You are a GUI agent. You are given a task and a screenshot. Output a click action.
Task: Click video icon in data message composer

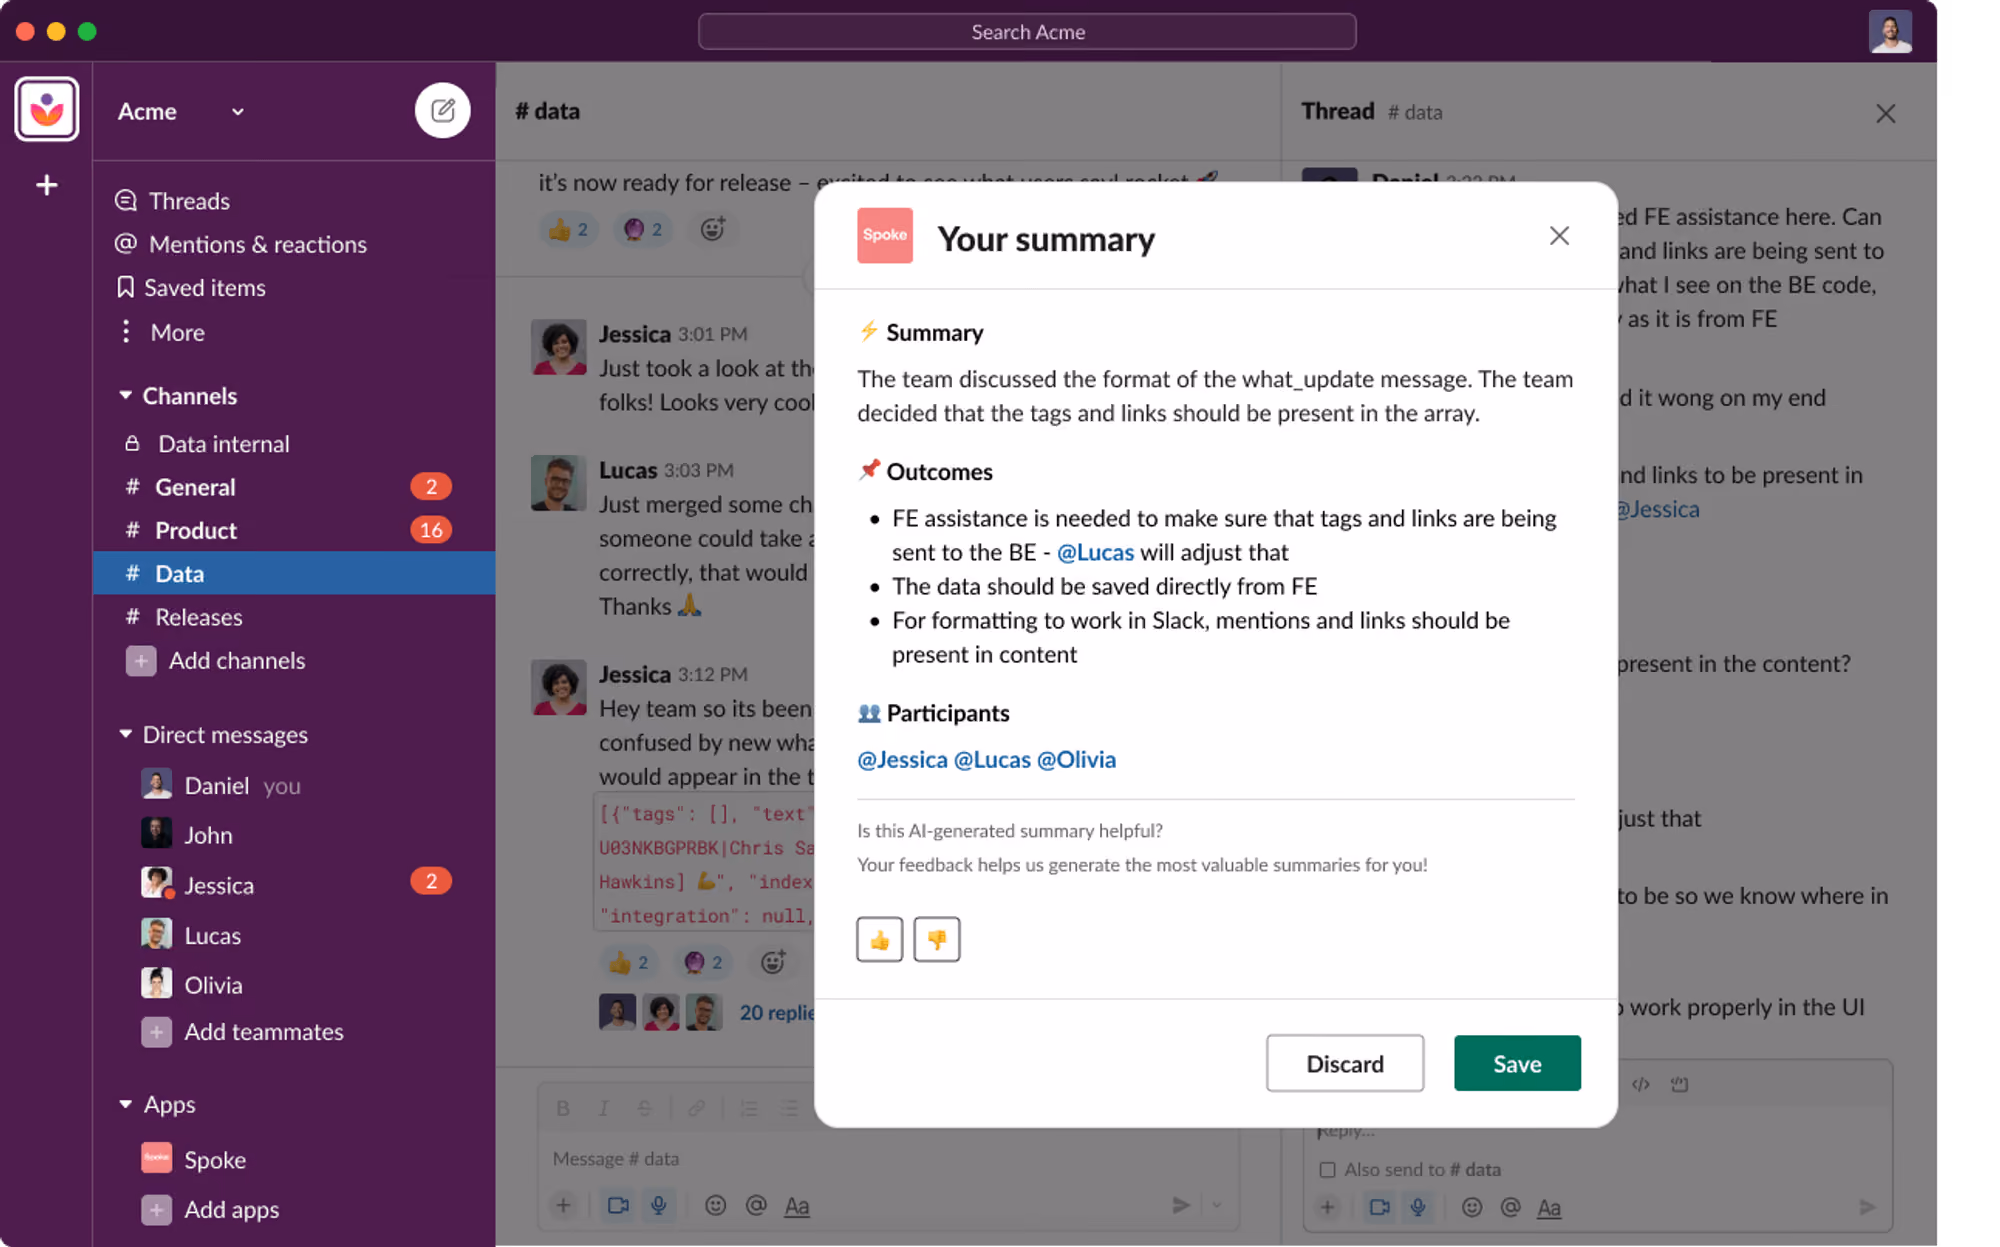pyautogui.click(x=618, y=1205)
